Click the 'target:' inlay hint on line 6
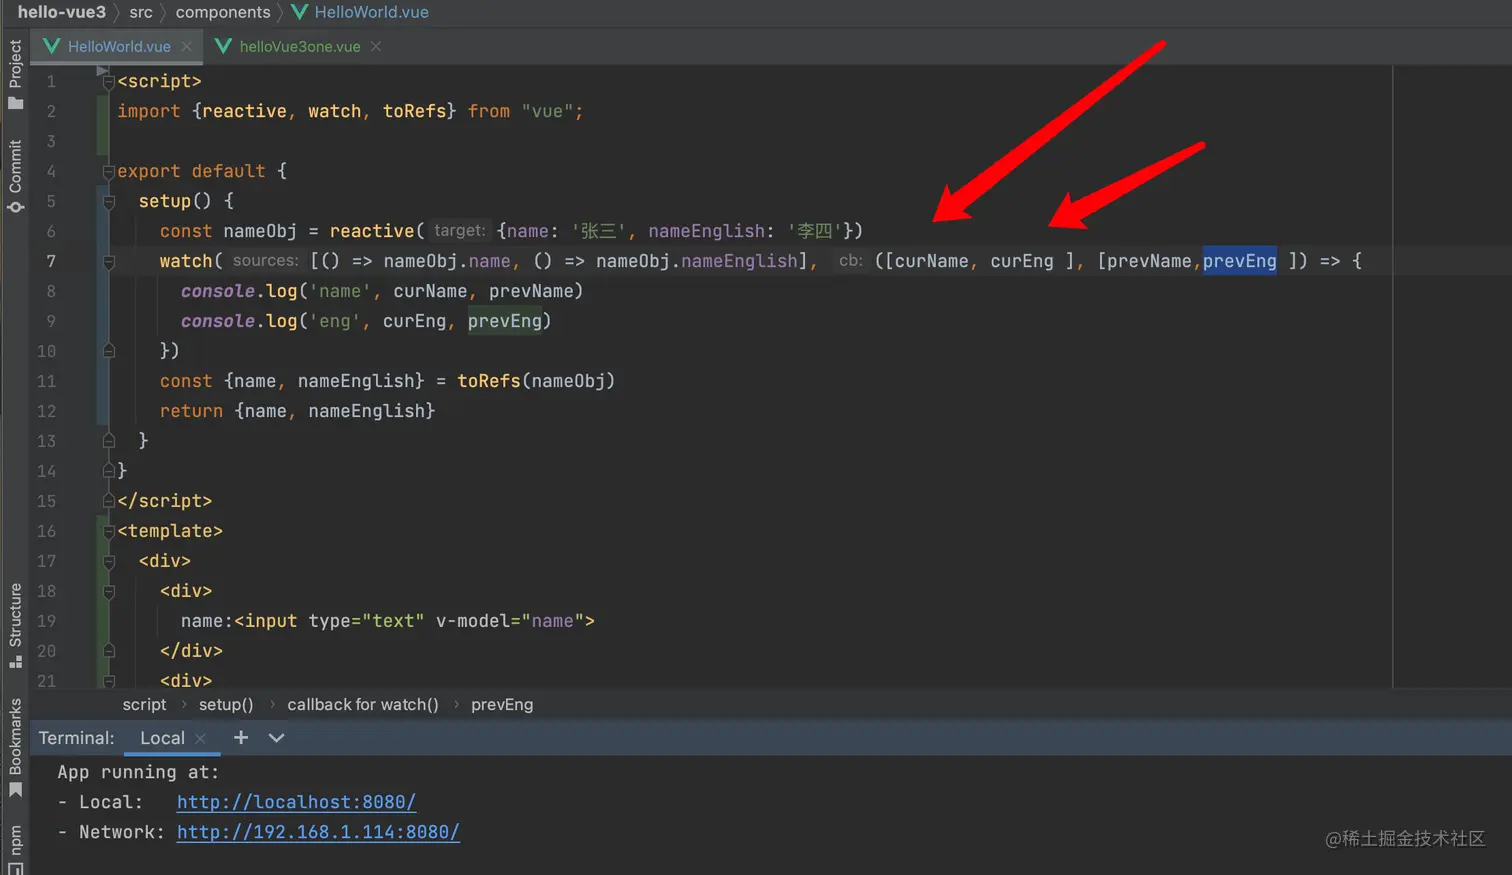This screenshot has width=1512, height=875. click(460, 231)
